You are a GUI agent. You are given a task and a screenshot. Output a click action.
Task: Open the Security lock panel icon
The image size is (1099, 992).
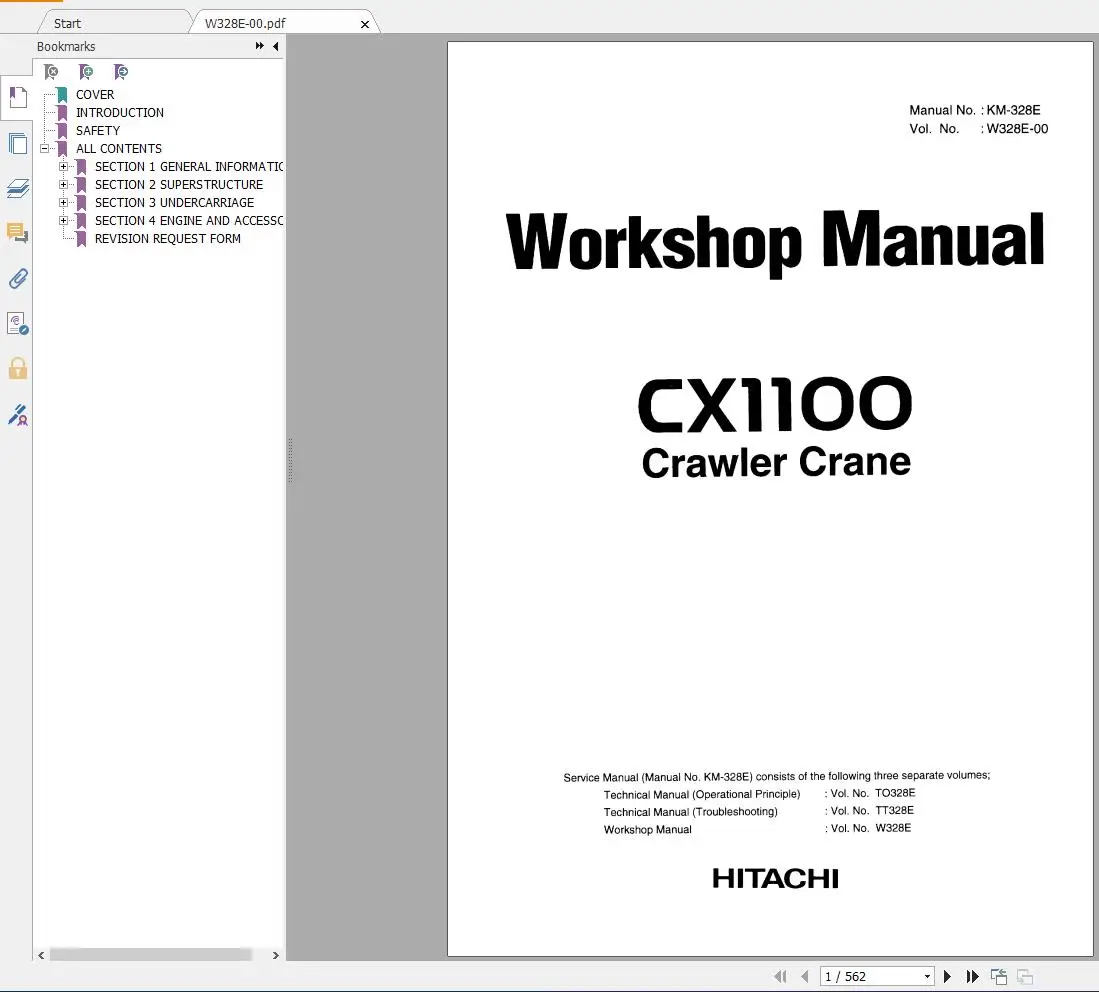[x=18, y=368]
